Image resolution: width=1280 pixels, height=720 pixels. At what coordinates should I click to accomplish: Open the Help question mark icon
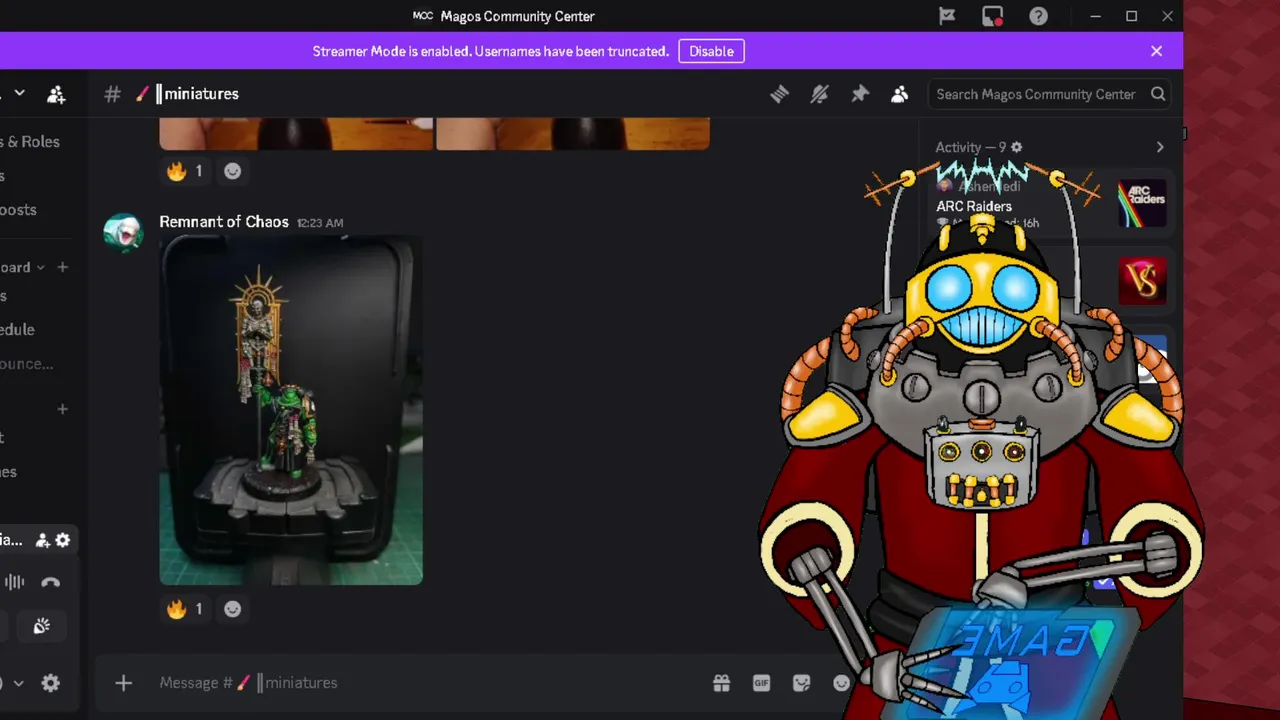[1038, 16]
